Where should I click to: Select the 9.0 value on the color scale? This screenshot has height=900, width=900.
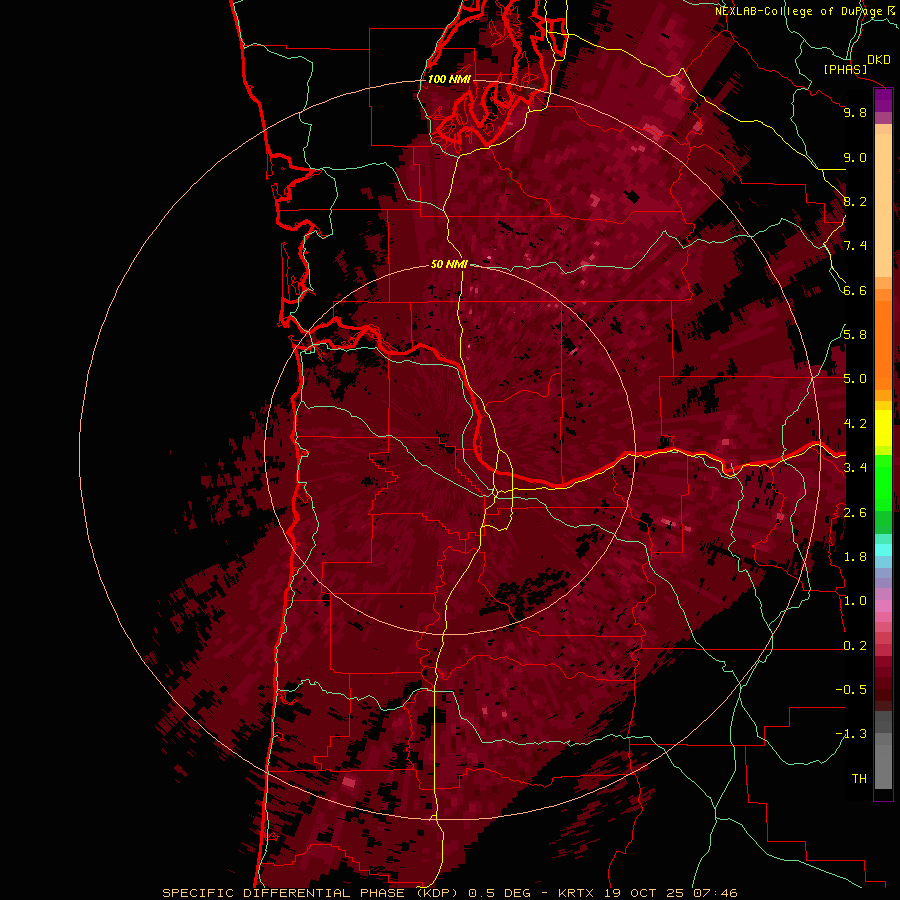(x=855, y=157)
